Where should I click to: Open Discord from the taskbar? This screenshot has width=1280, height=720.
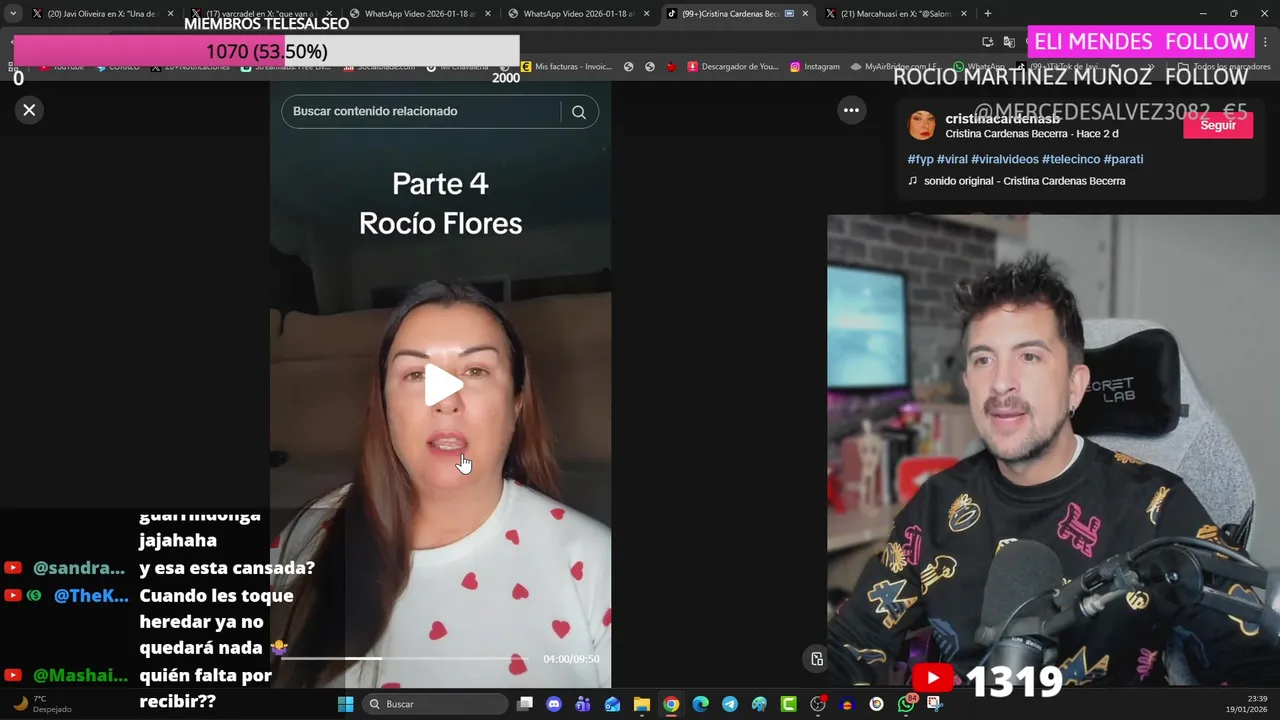[554, 704]
